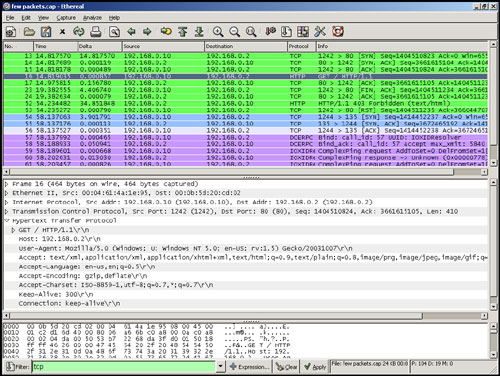Open a capture file via folder icon

click(x=29, y=32)
